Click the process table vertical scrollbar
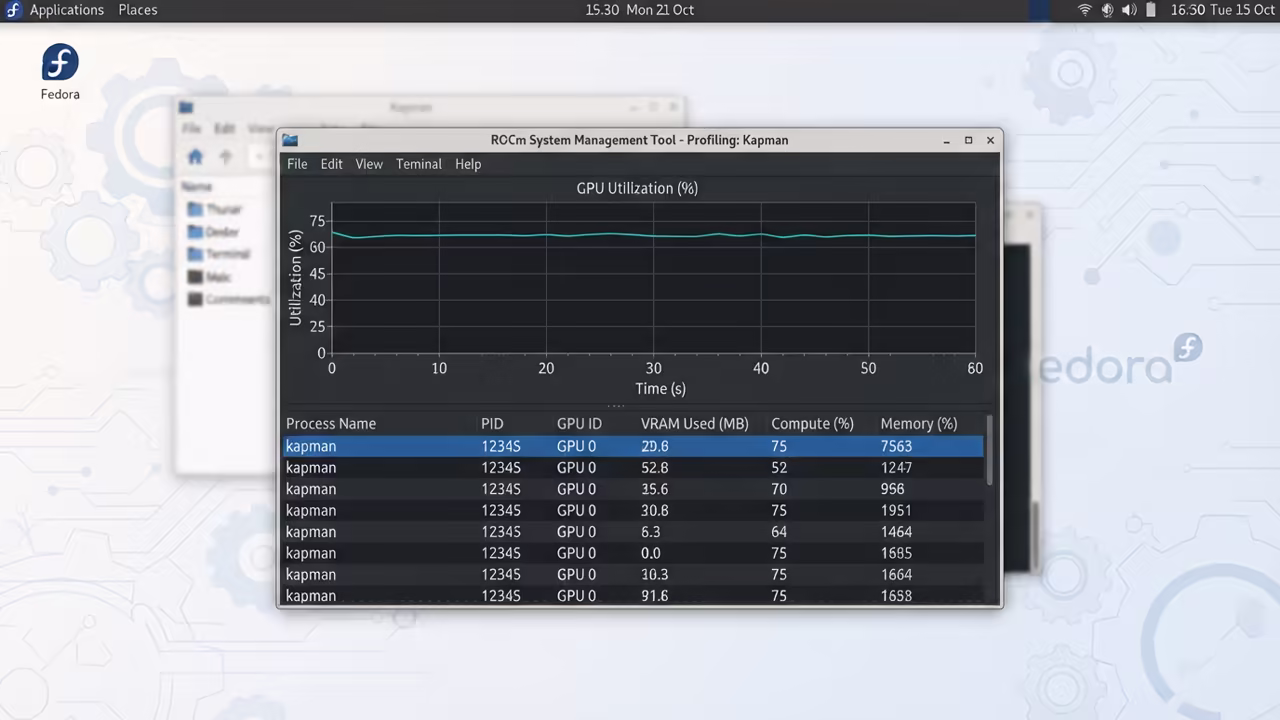The height and width of the screenshot is (720, 1280). click(990, 452)
